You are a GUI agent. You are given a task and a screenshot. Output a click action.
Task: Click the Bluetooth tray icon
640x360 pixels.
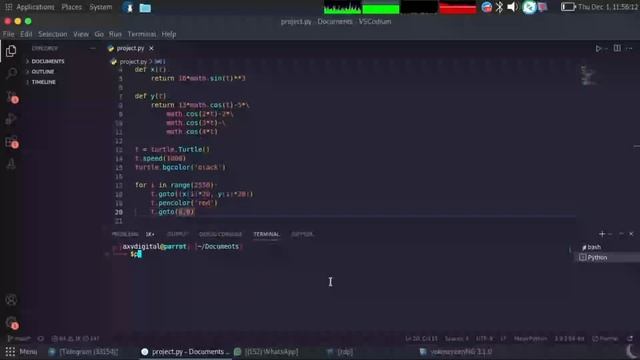tap(499, 7)
